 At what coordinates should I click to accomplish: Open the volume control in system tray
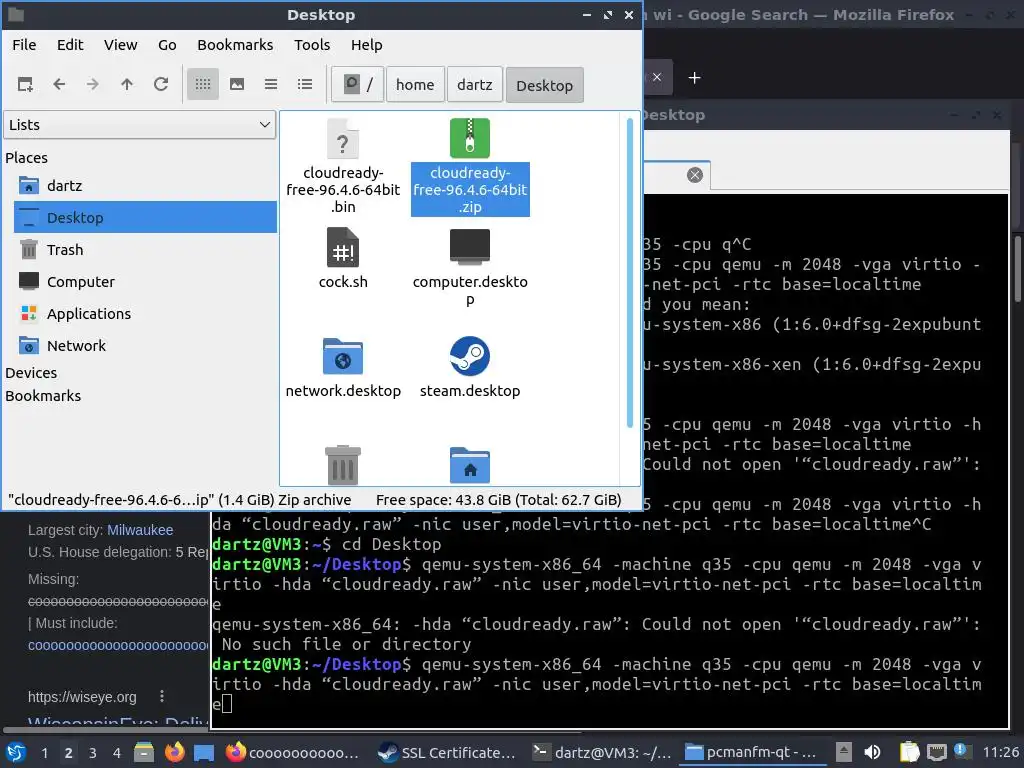point(872,753)
